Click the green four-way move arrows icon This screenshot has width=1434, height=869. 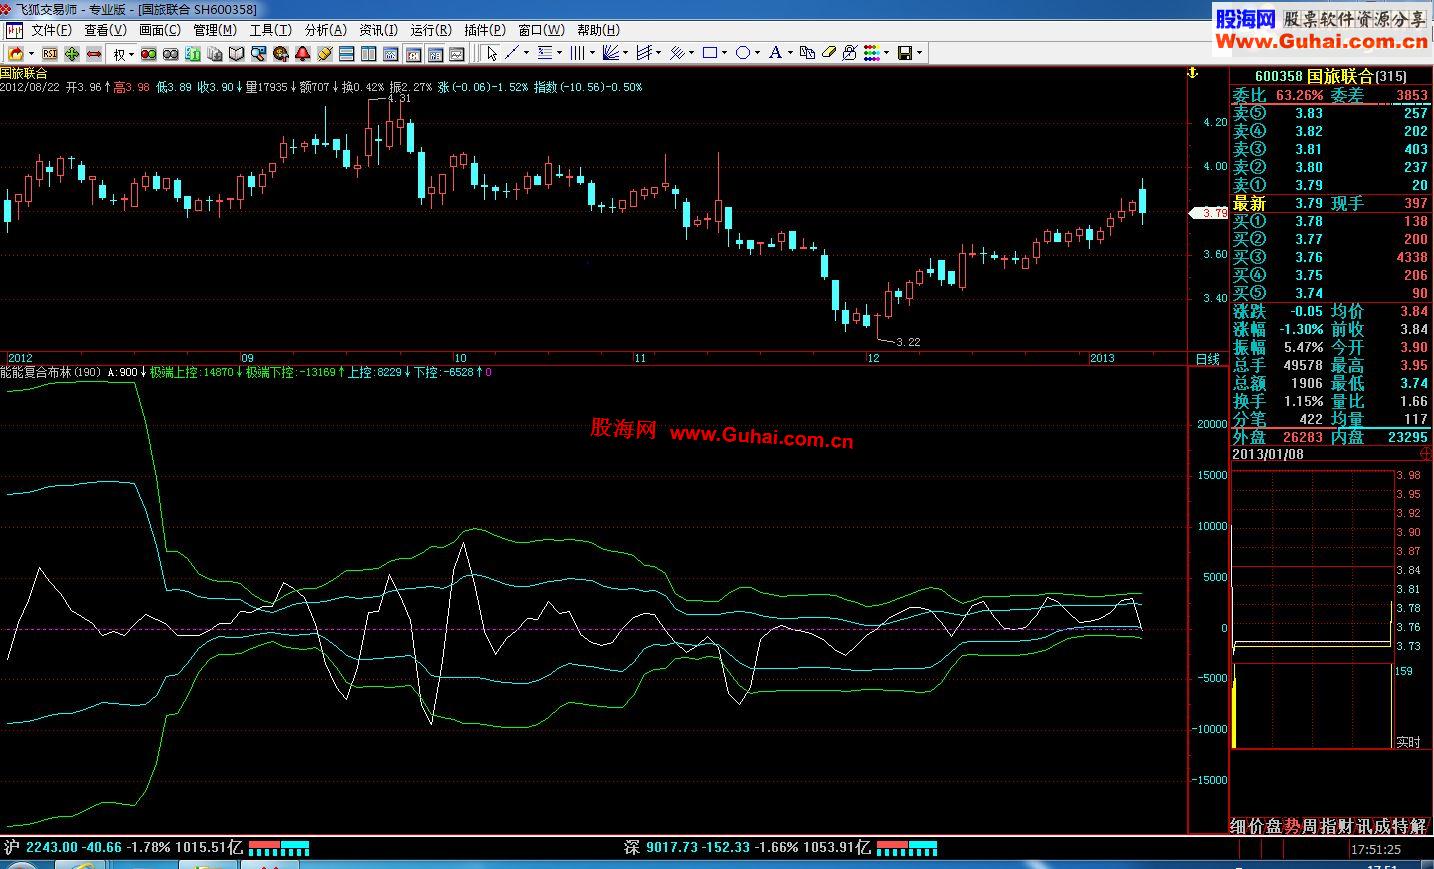tap(71, 53)
